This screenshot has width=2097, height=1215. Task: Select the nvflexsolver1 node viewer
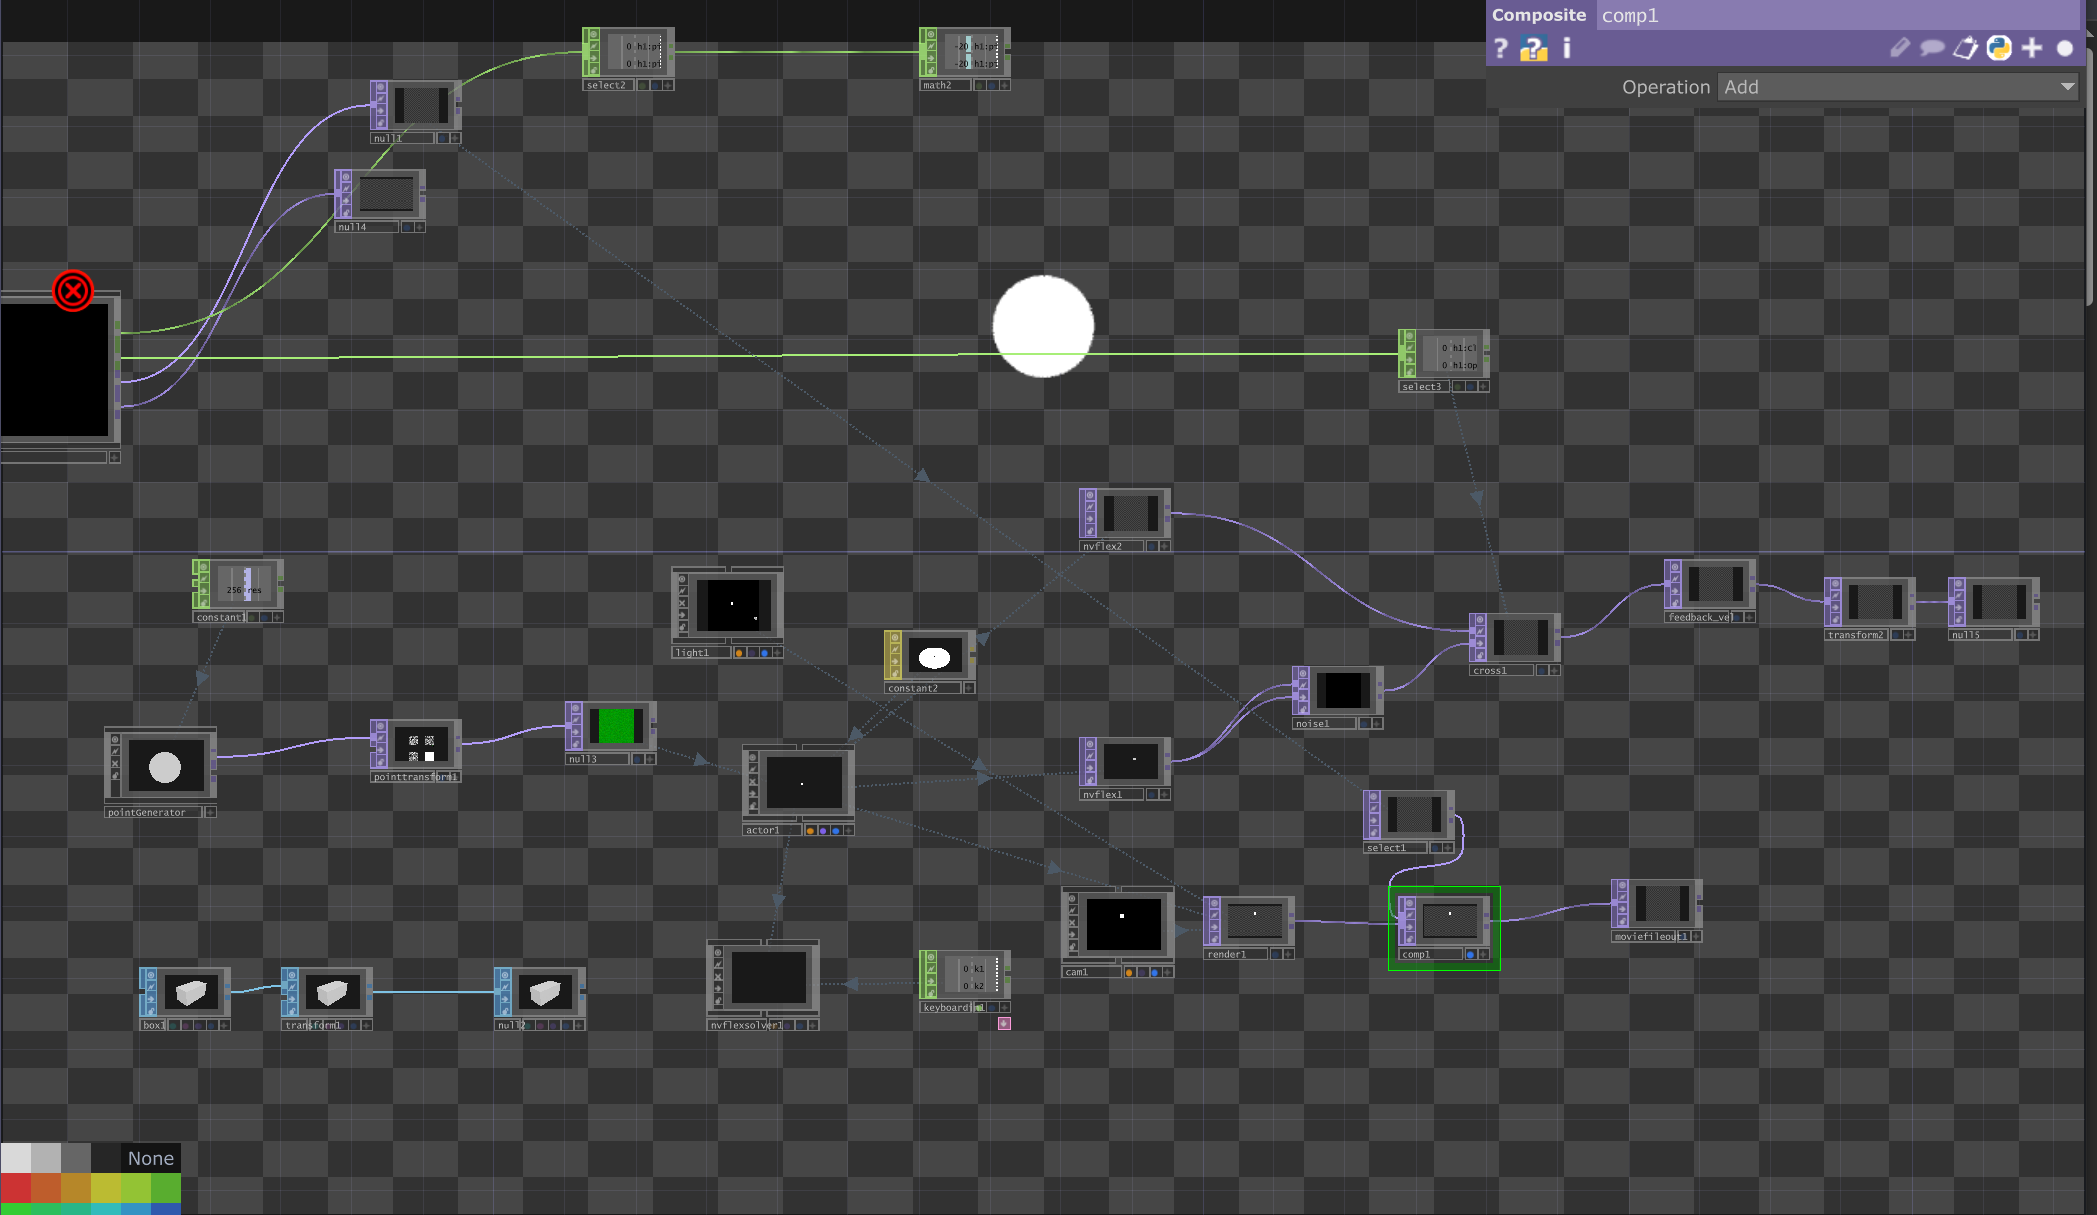point(768,977)
